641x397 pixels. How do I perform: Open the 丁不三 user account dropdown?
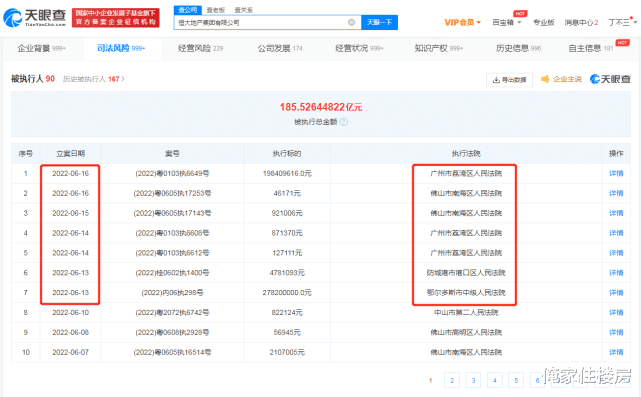(623, 22)
